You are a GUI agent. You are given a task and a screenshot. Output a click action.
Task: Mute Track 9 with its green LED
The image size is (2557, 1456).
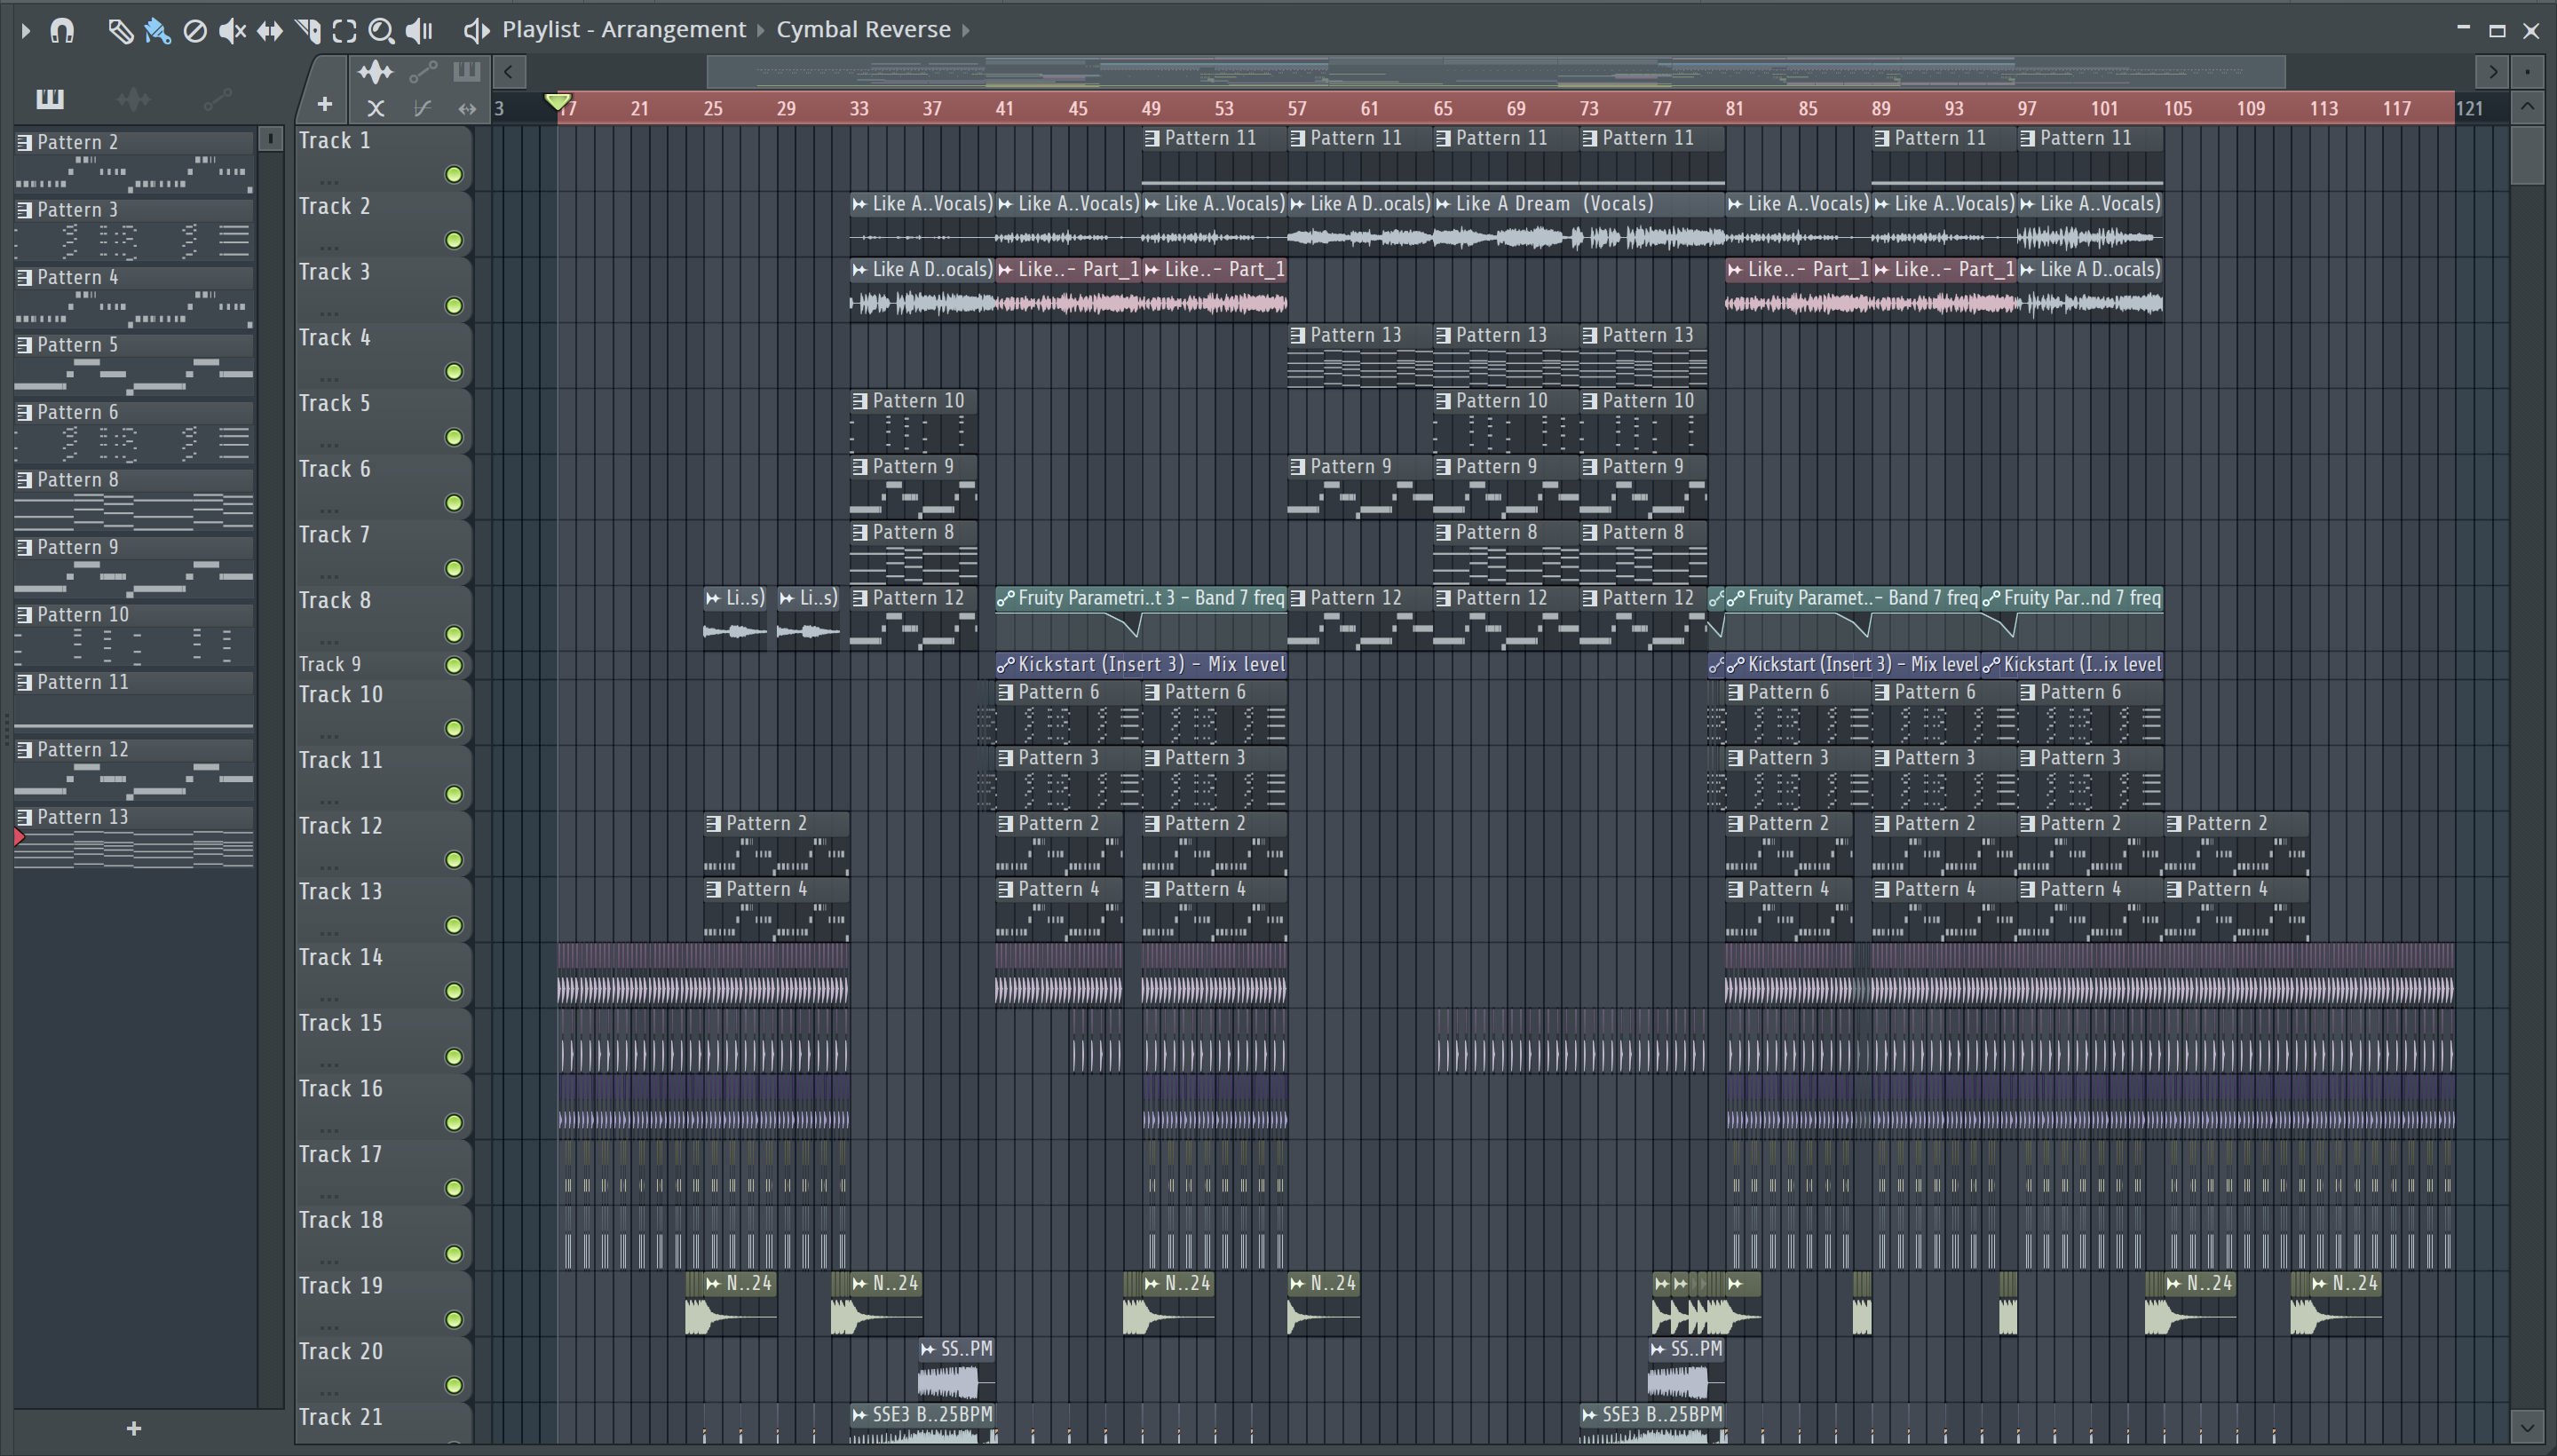(x=454, y=665)
